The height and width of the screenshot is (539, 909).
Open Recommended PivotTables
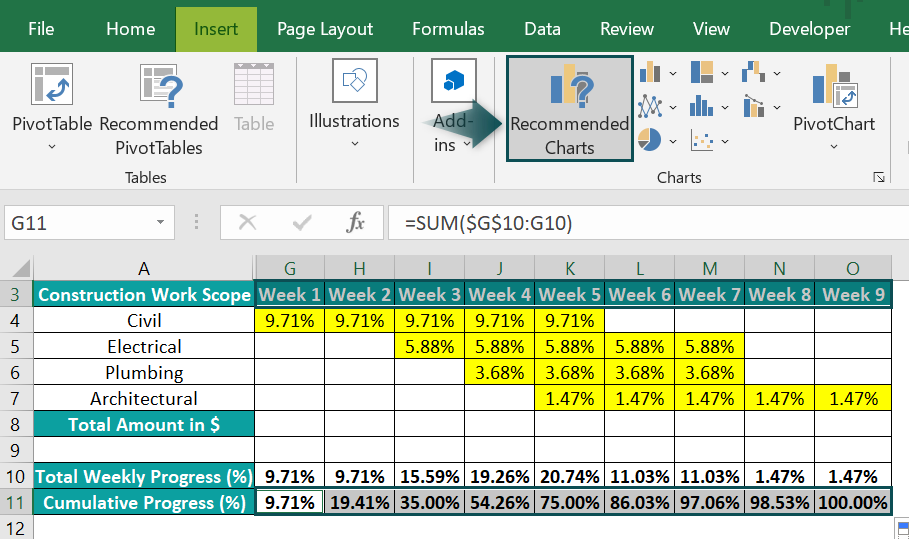tap(159, 110)
